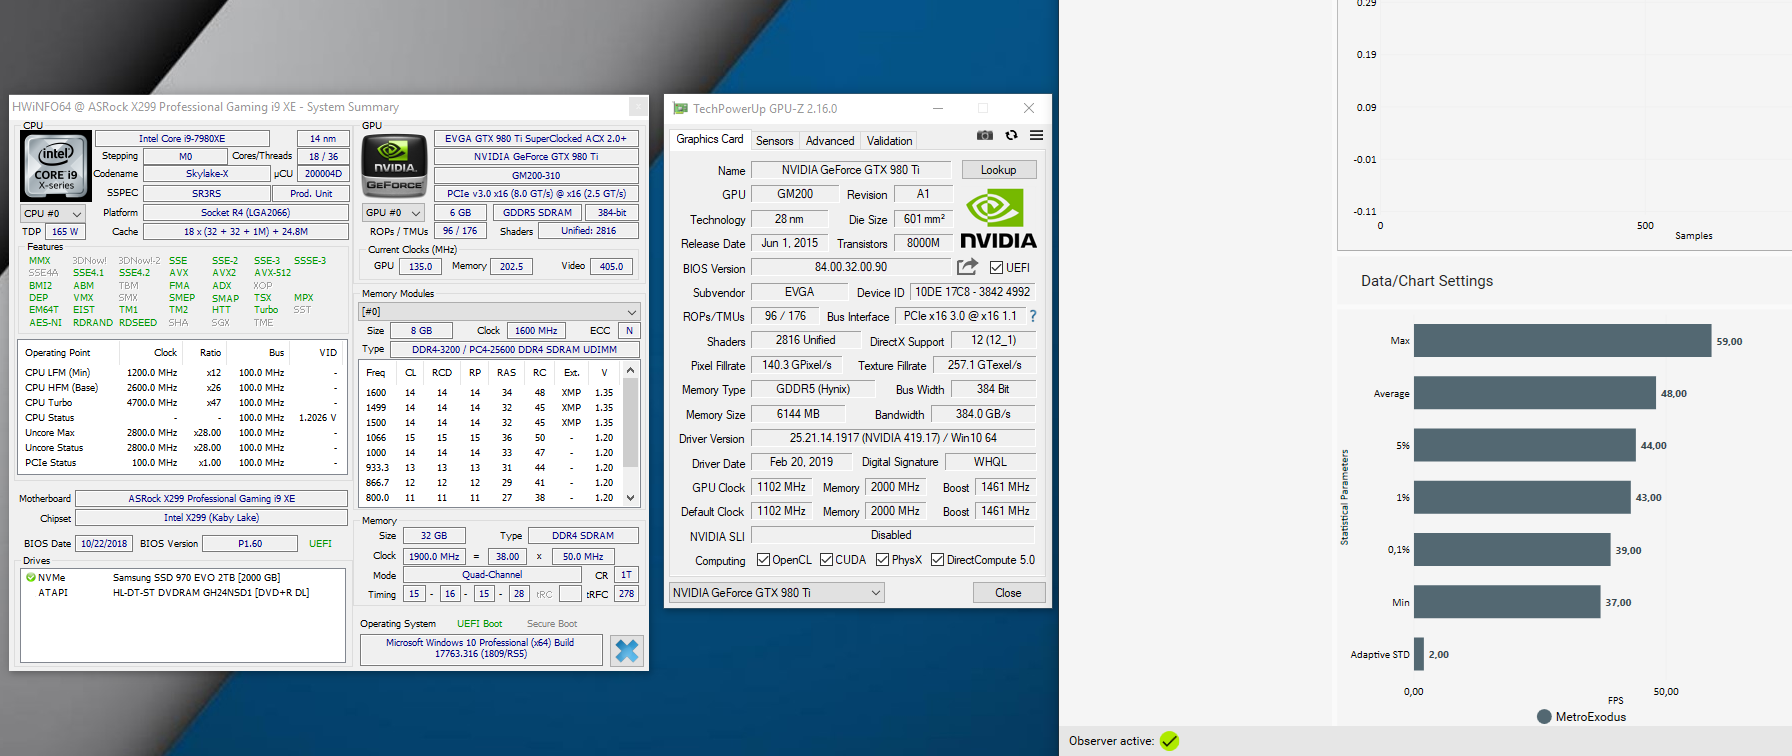This screenshot has width=1792, height=756.
Task: Click the GPU clock 135.0 value in HWiNFO
Action: click(x=421, y=267)
